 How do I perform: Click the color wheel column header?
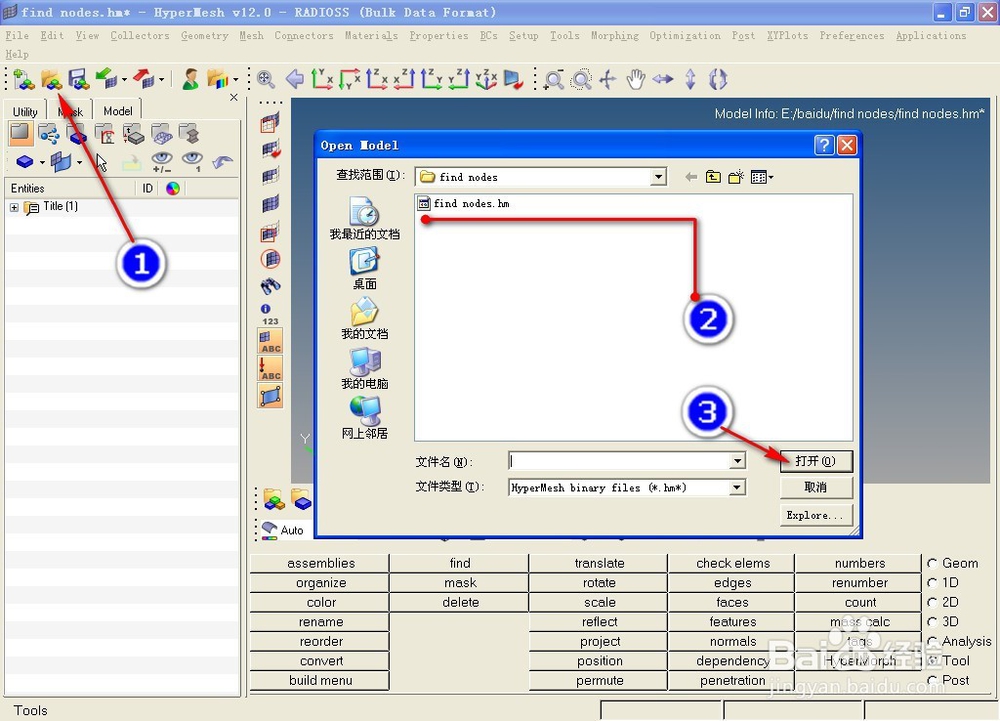[173, 189]
